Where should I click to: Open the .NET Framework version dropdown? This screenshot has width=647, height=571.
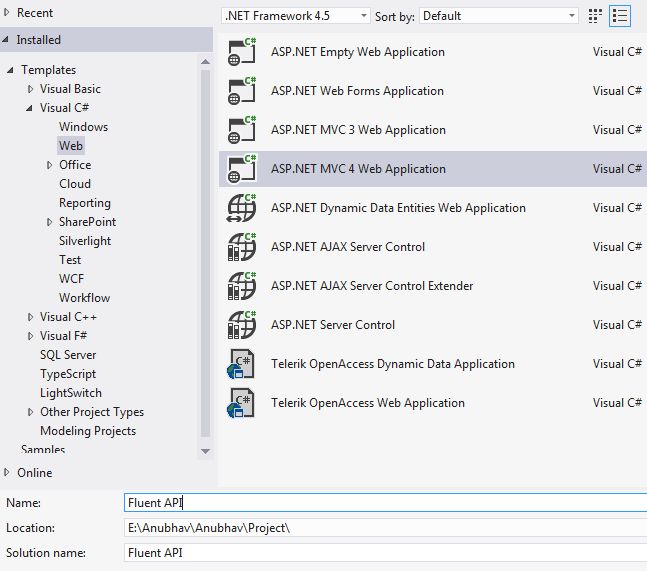click(x=295, y=16)
